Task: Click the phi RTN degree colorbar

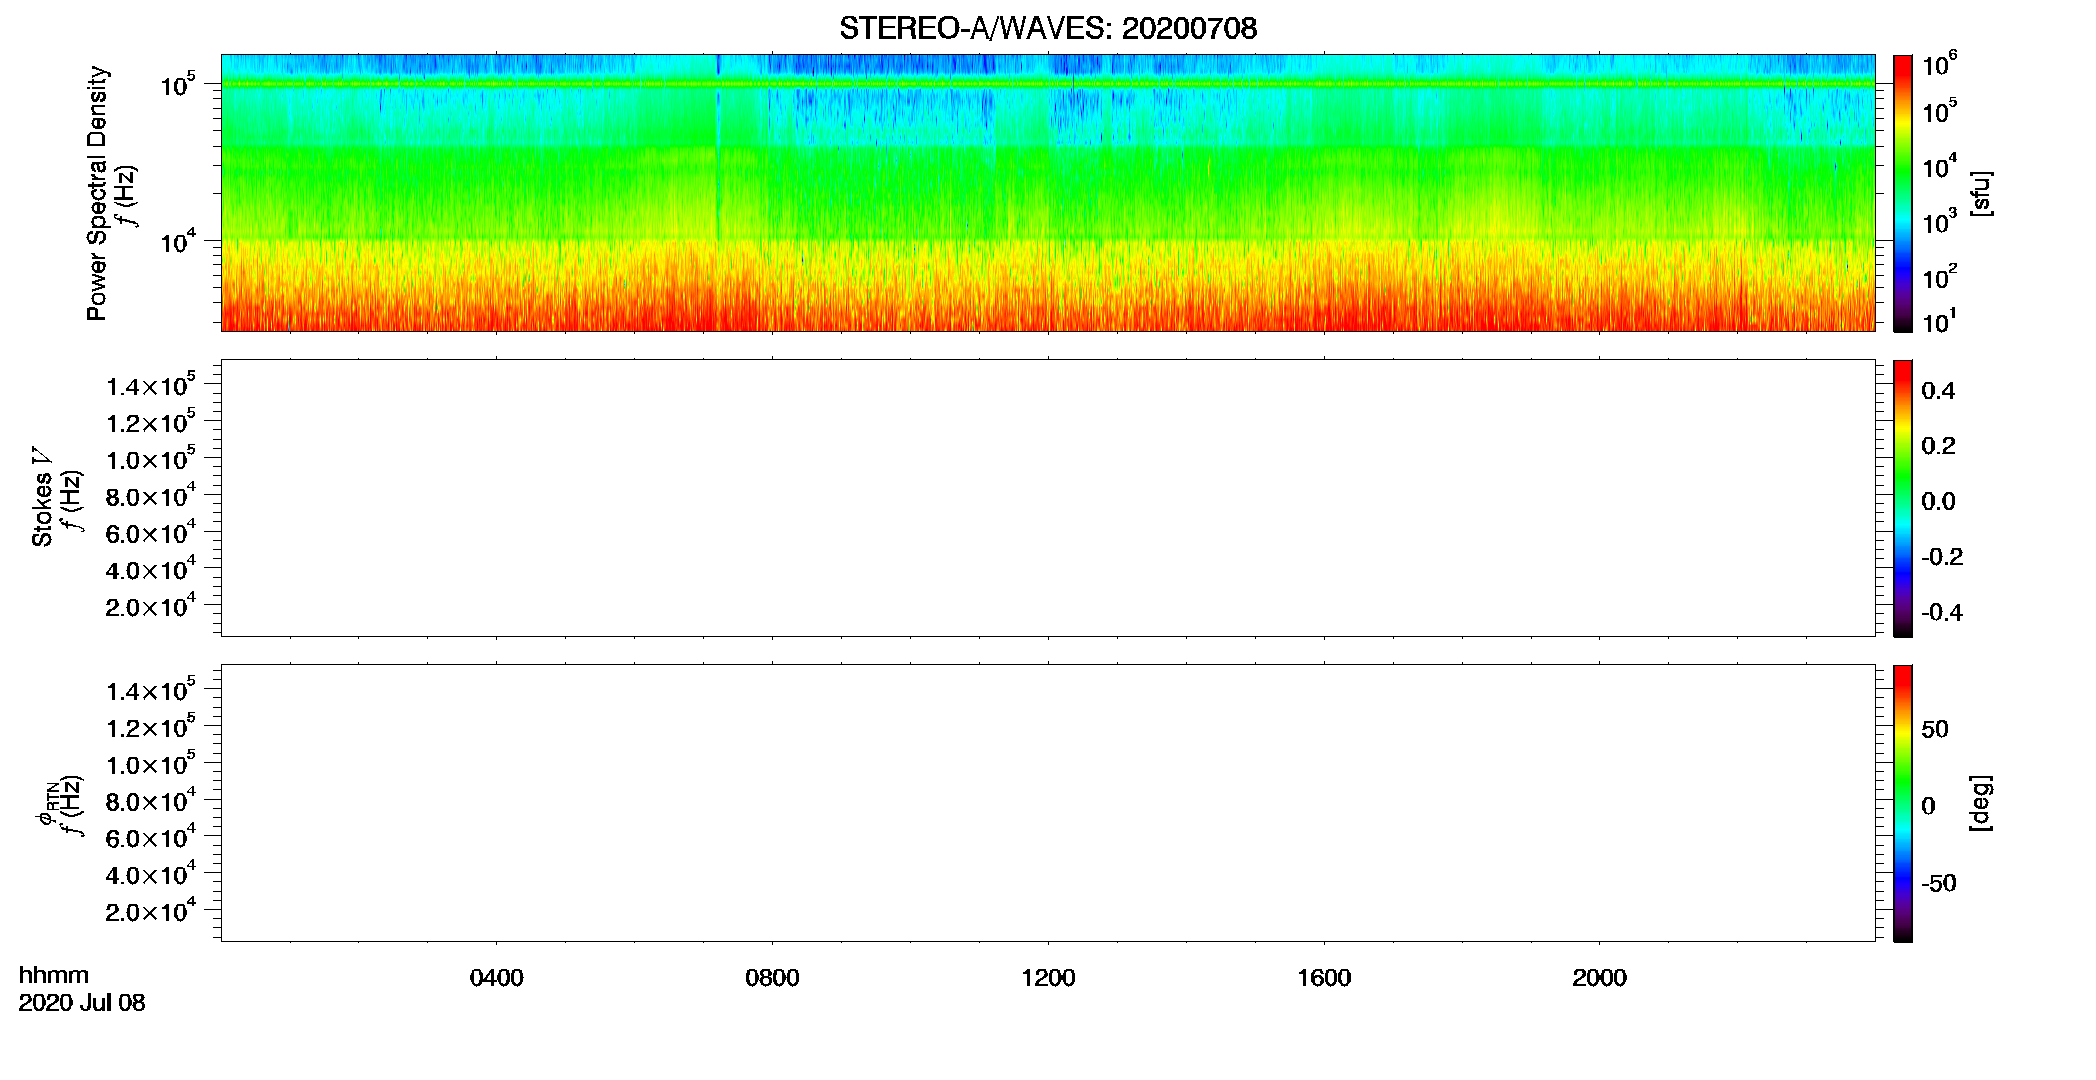Action: click(x=1903, y=803)
